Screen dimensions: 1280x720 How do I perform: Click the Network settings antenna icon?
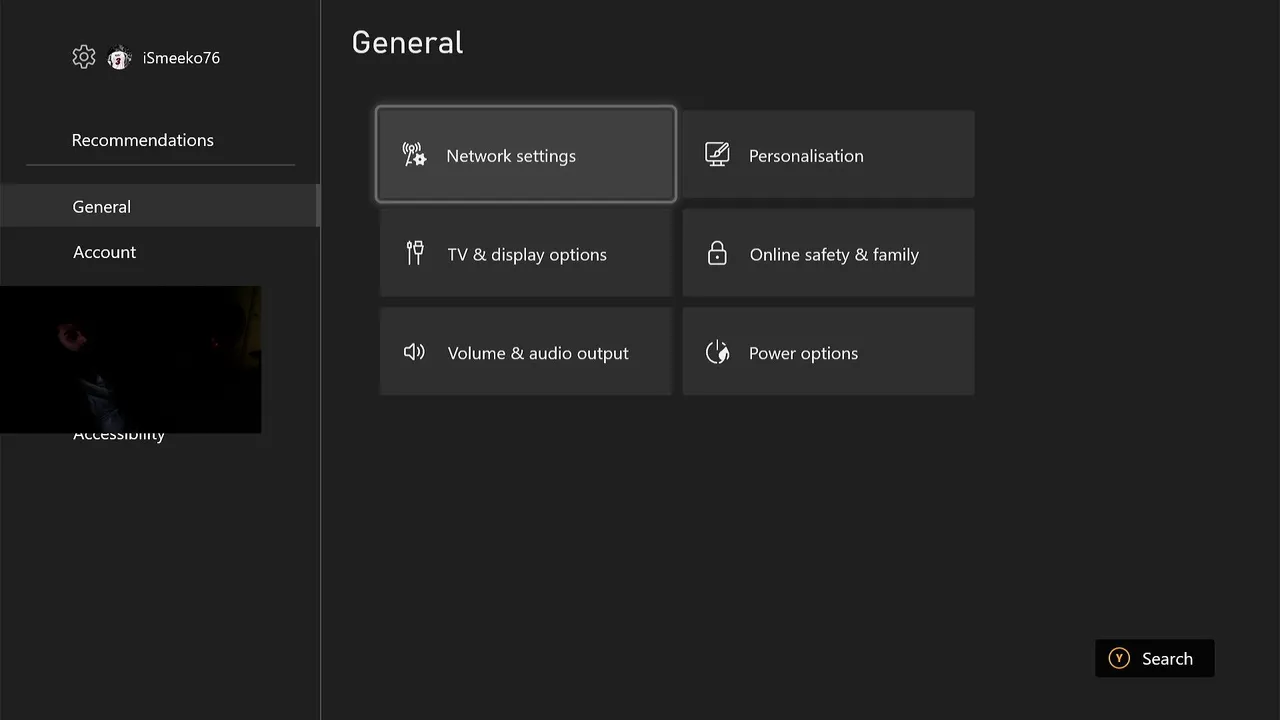coord(414,155)
